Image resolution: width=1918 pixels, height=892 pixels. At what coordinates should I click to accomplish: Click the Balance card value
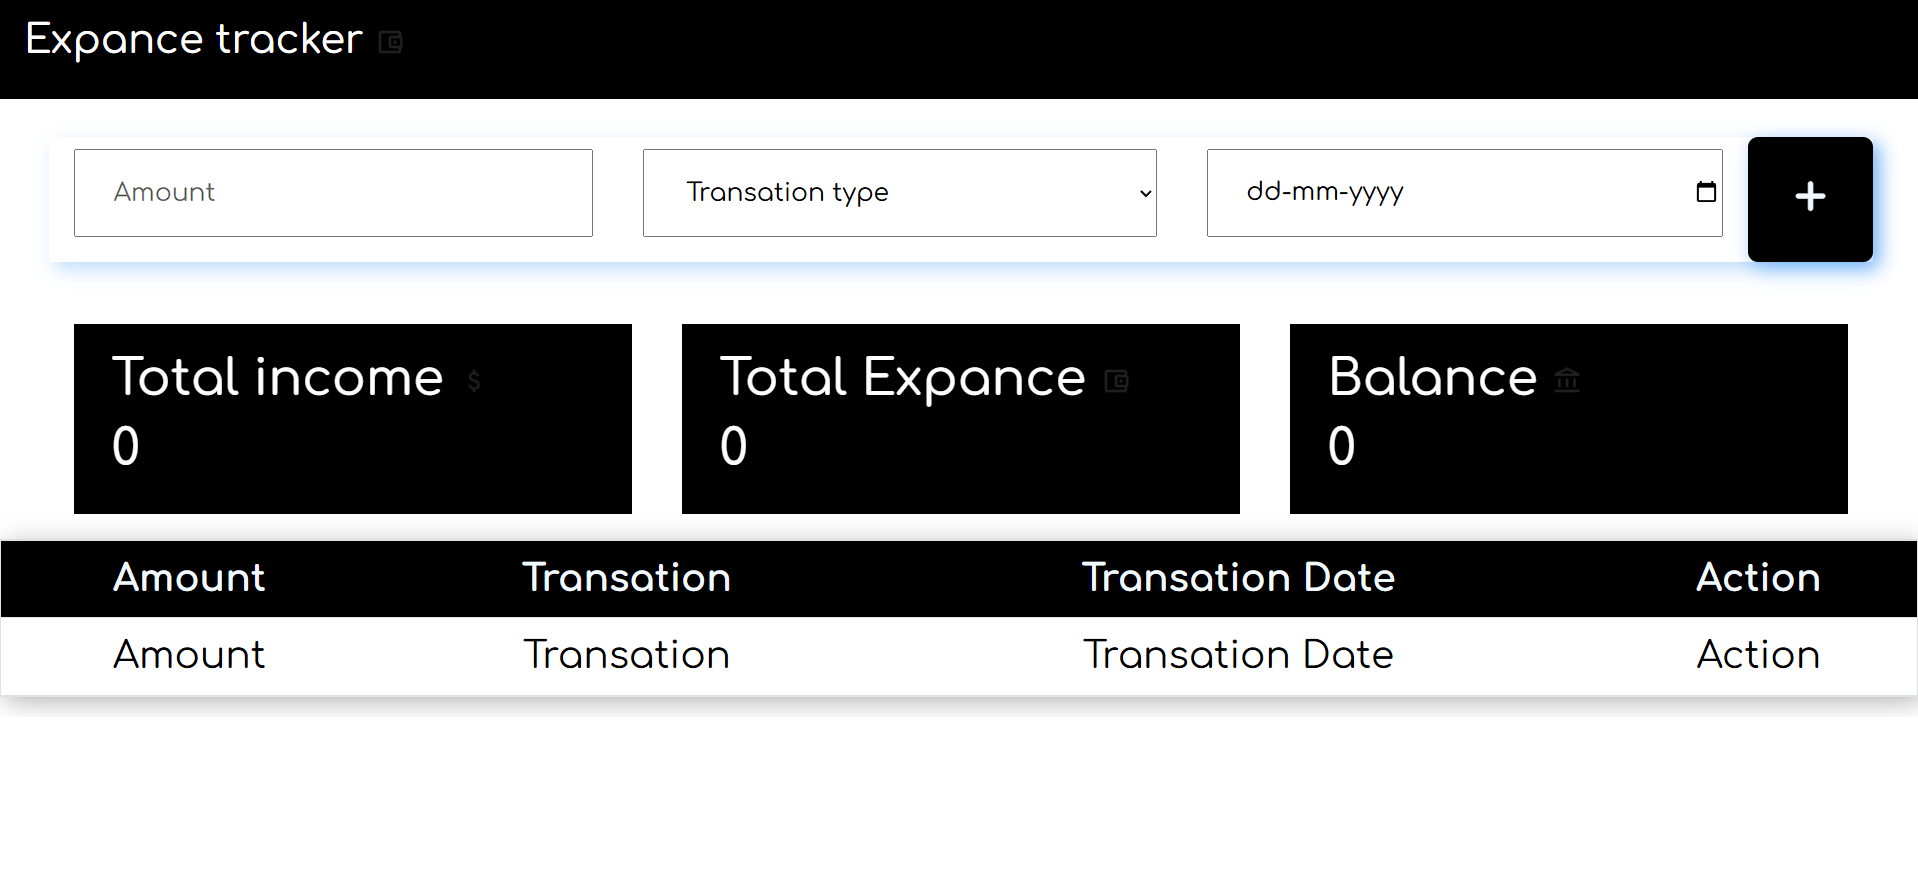(x=1342, y=446)
